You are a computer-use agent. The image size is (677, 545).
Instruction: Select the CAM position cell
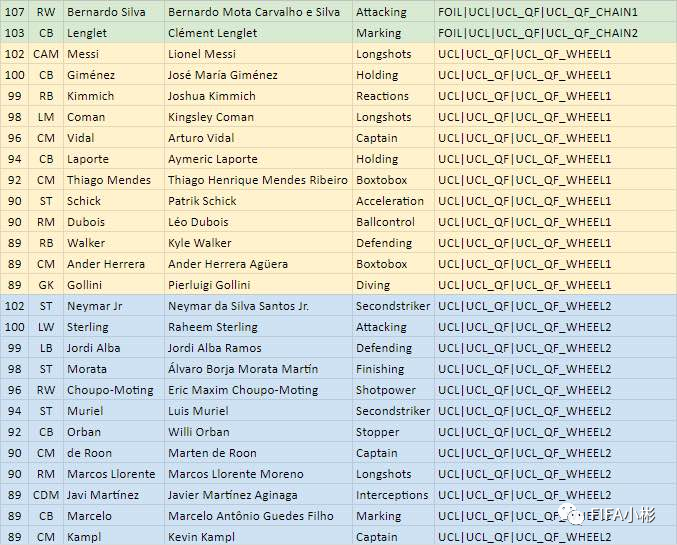pyautogui.click(x=46, y=54)
